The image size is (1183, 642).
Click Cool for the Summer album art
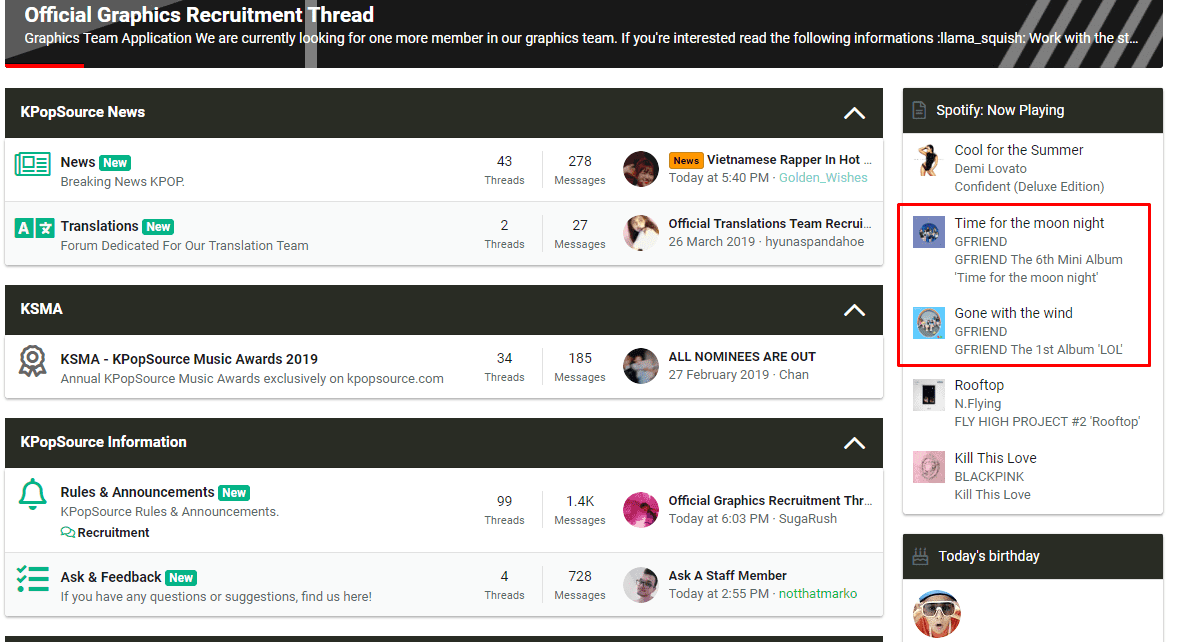(929, 159)
